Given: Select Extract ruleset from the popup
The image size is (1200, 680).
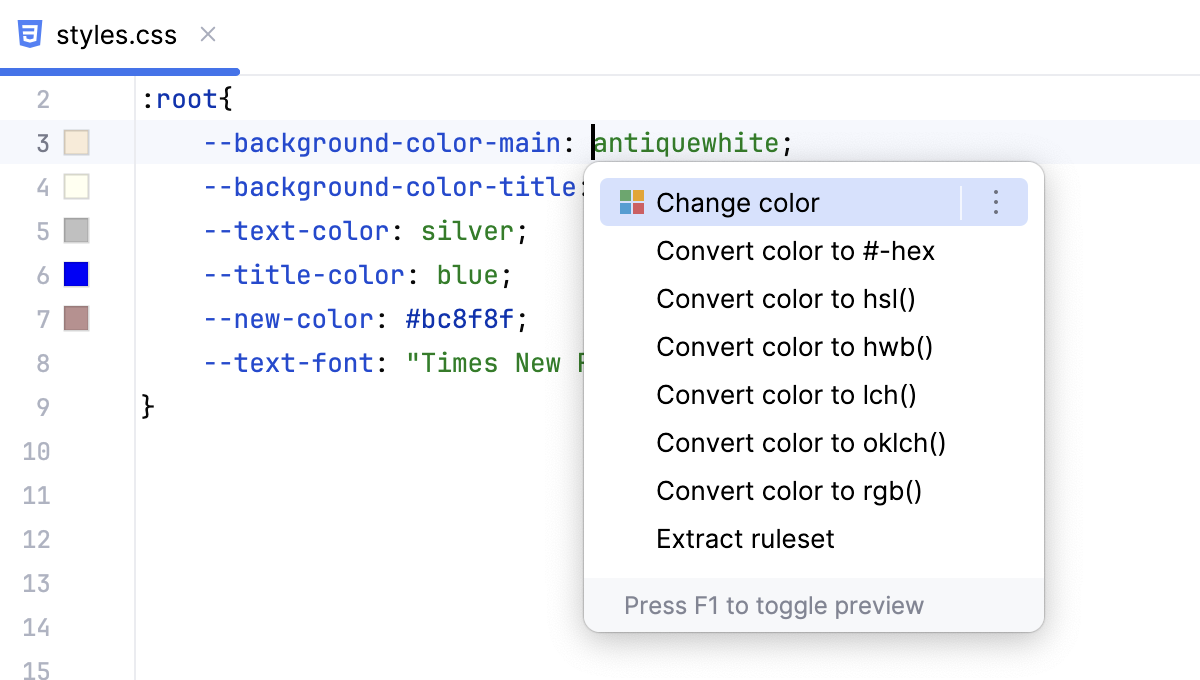Looking at the screenshot, I should [x=745, y=539].
